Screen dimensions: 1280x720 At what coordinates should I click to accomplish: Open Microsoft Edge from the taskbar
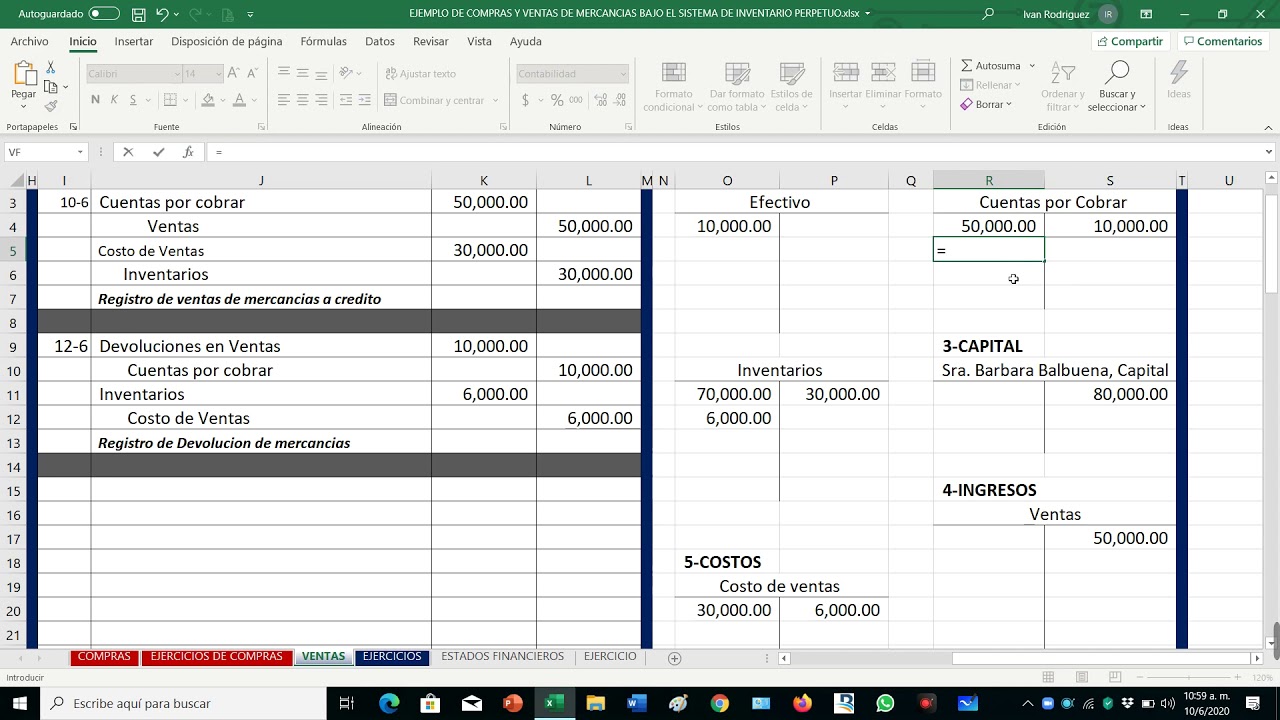point(389,703)
